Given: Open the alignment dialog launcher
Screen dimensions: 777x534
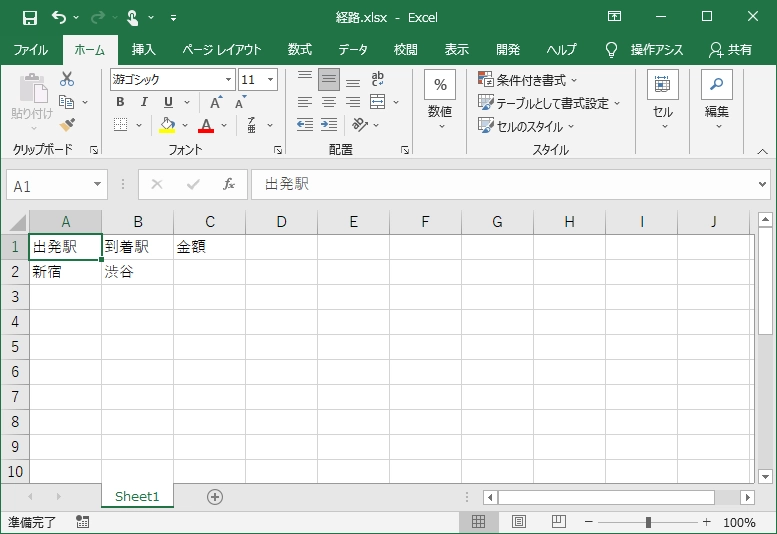Looking at the screenshot, I should point(405,150).
